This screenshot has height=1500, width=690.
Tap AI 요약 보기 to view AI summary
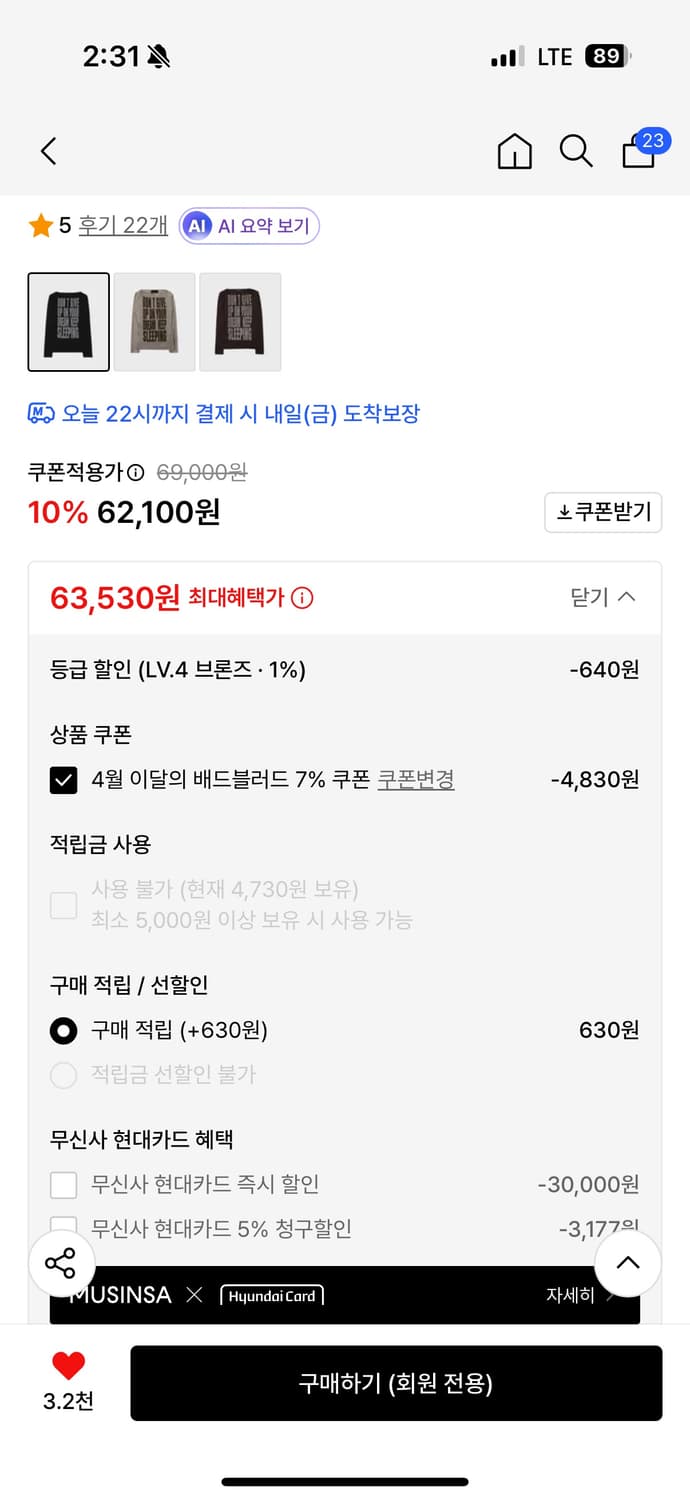coord(248,225)
